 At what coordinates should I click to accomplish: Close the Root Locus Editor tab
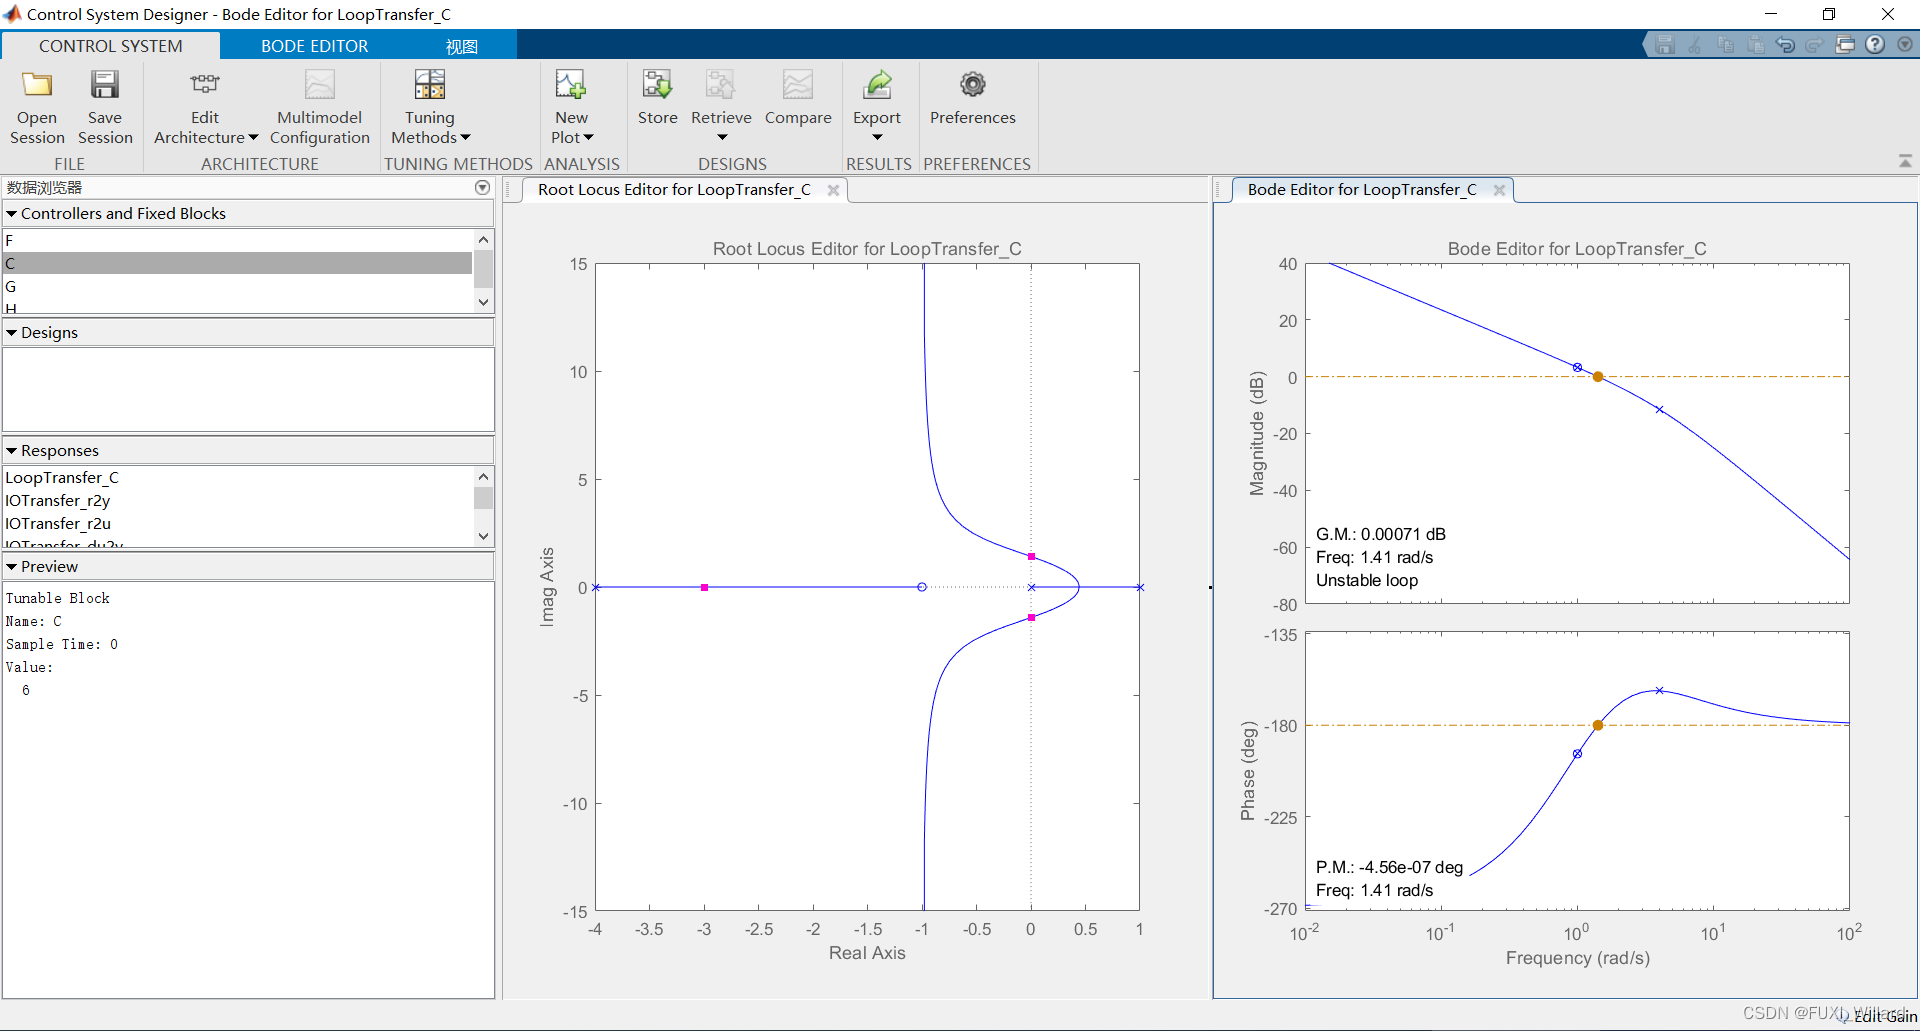click(833, 190)
